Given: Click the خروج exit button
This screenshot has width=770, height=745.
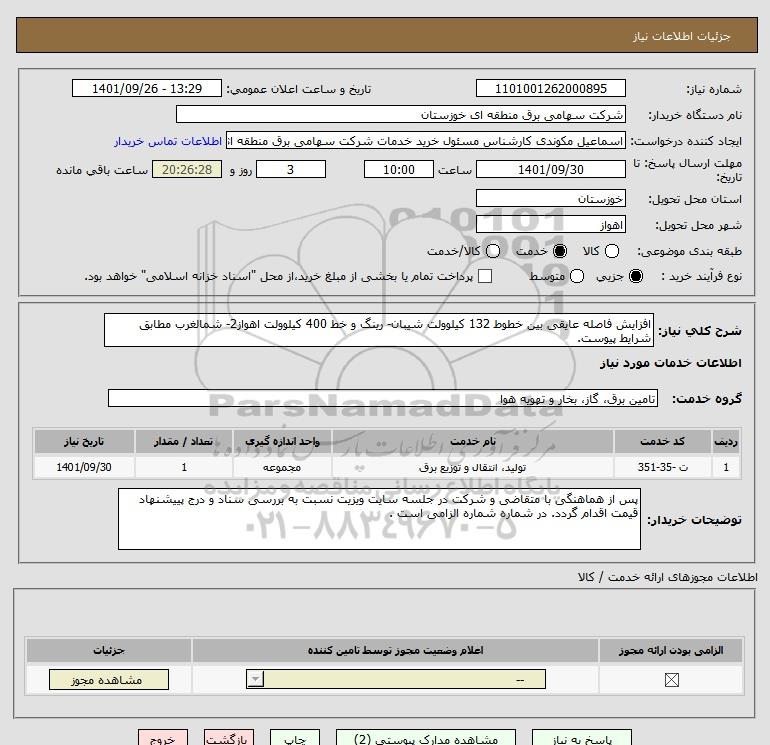Looking at the screenshot, I should tap(163, 738).
